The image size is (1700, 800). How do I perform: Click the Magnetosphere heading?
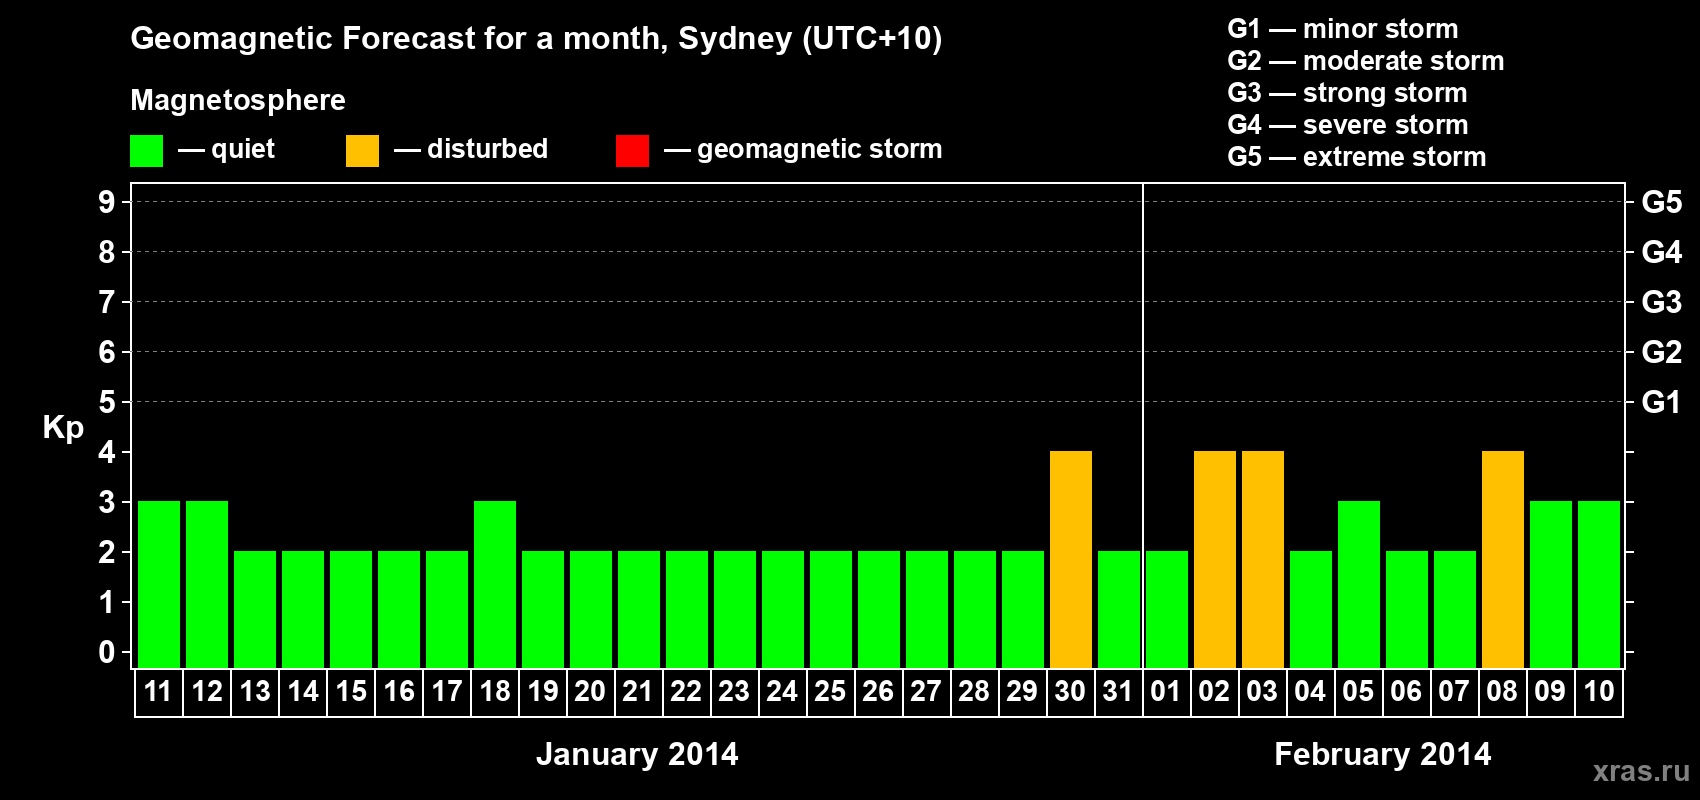(238, 101)
